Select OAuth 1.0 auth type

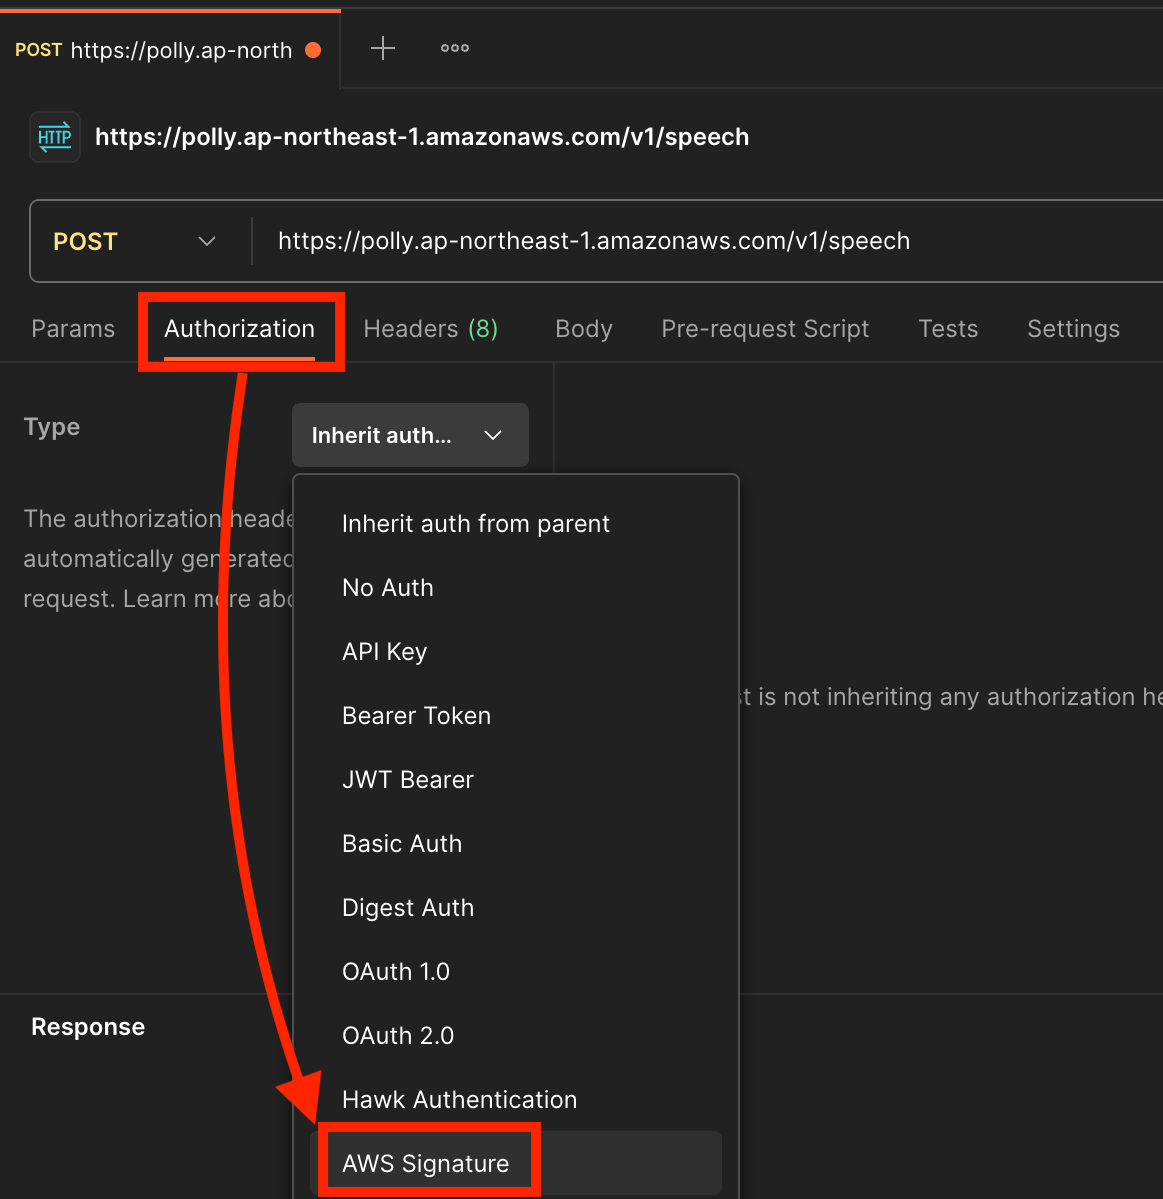pos(516,972)
